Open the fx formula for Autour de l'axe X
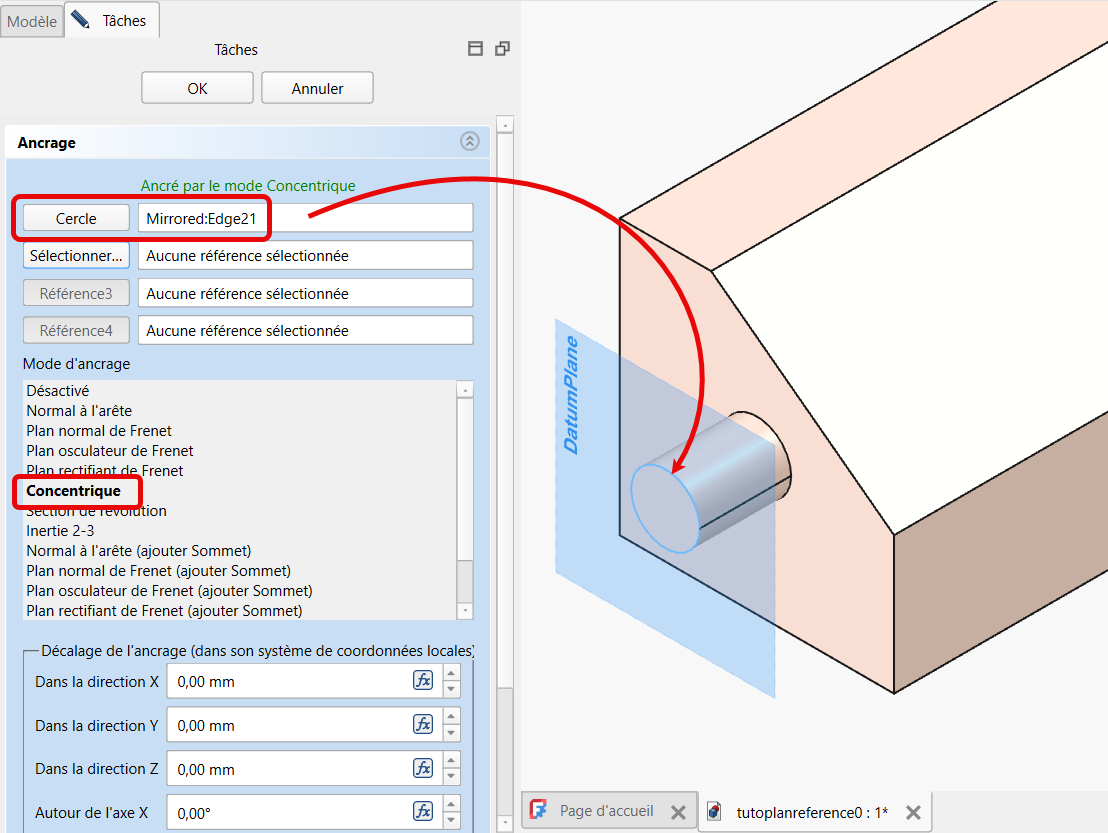The height and width of the screenshot is (833, 1108). pyautogui.click(x=423, y=811)
